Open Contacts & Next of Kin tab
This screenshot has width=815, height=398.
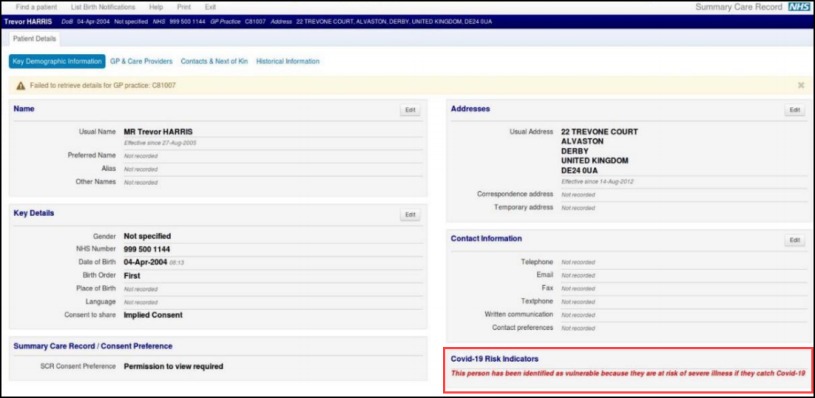pyautogui.click(x=214, y=61)
